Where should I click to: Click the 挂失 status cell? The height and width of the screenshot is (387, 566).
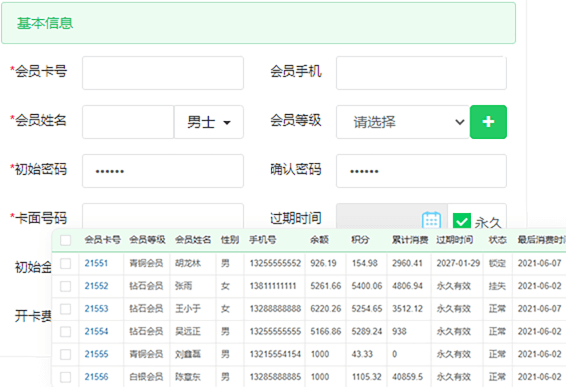click(x=497, y=286)
